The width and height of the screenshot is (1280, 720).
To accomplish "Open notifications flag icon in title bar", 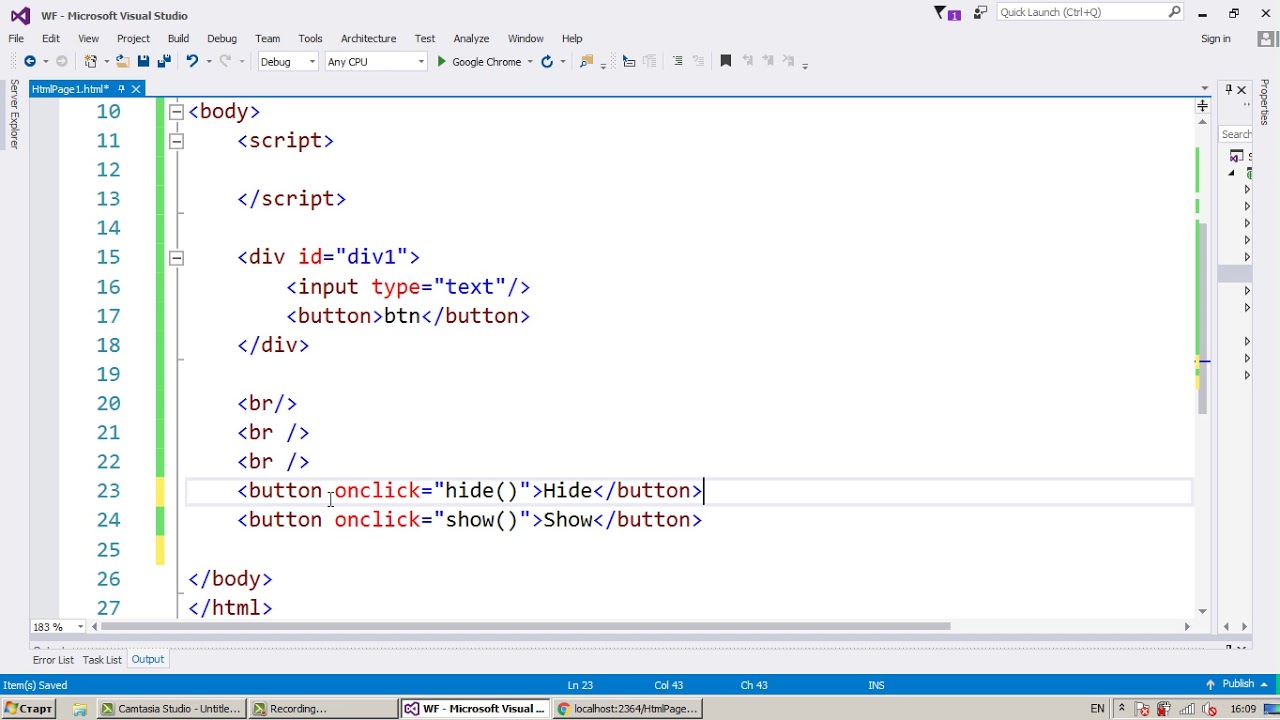I will click(x=940, y=13).
